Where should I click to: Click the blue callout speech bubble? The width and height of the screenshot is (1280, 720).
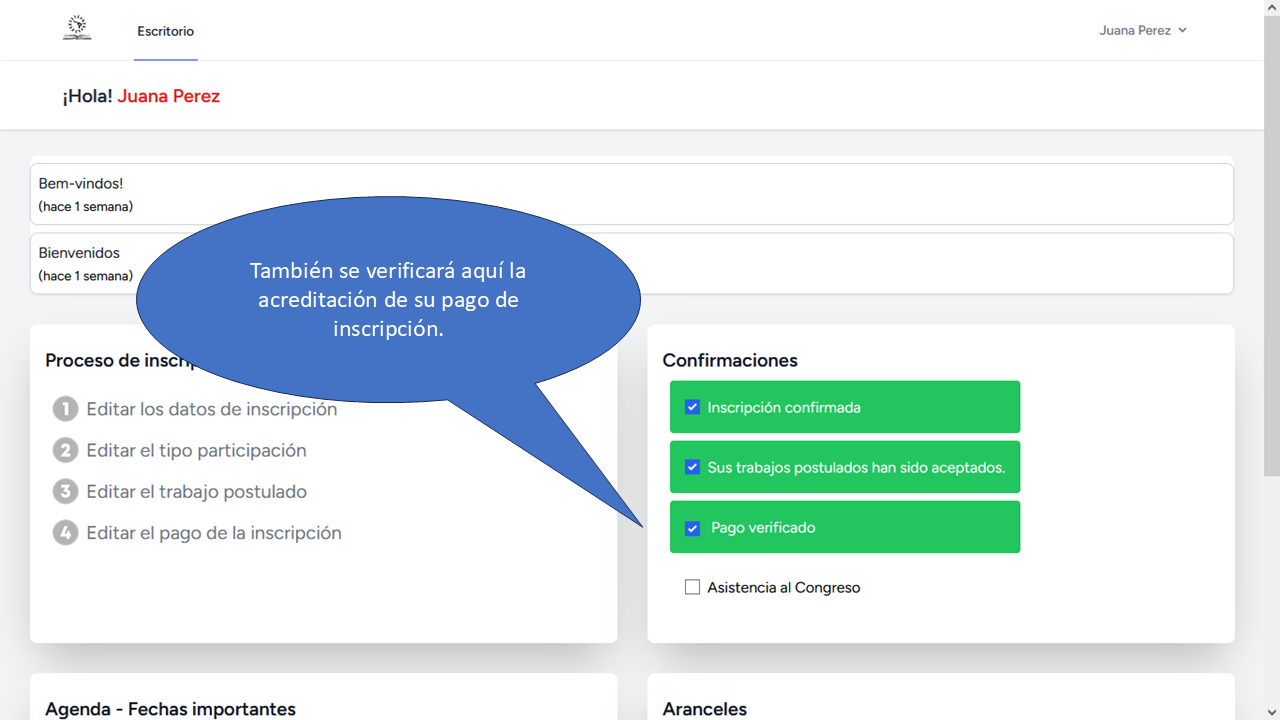tap(388, 299)
